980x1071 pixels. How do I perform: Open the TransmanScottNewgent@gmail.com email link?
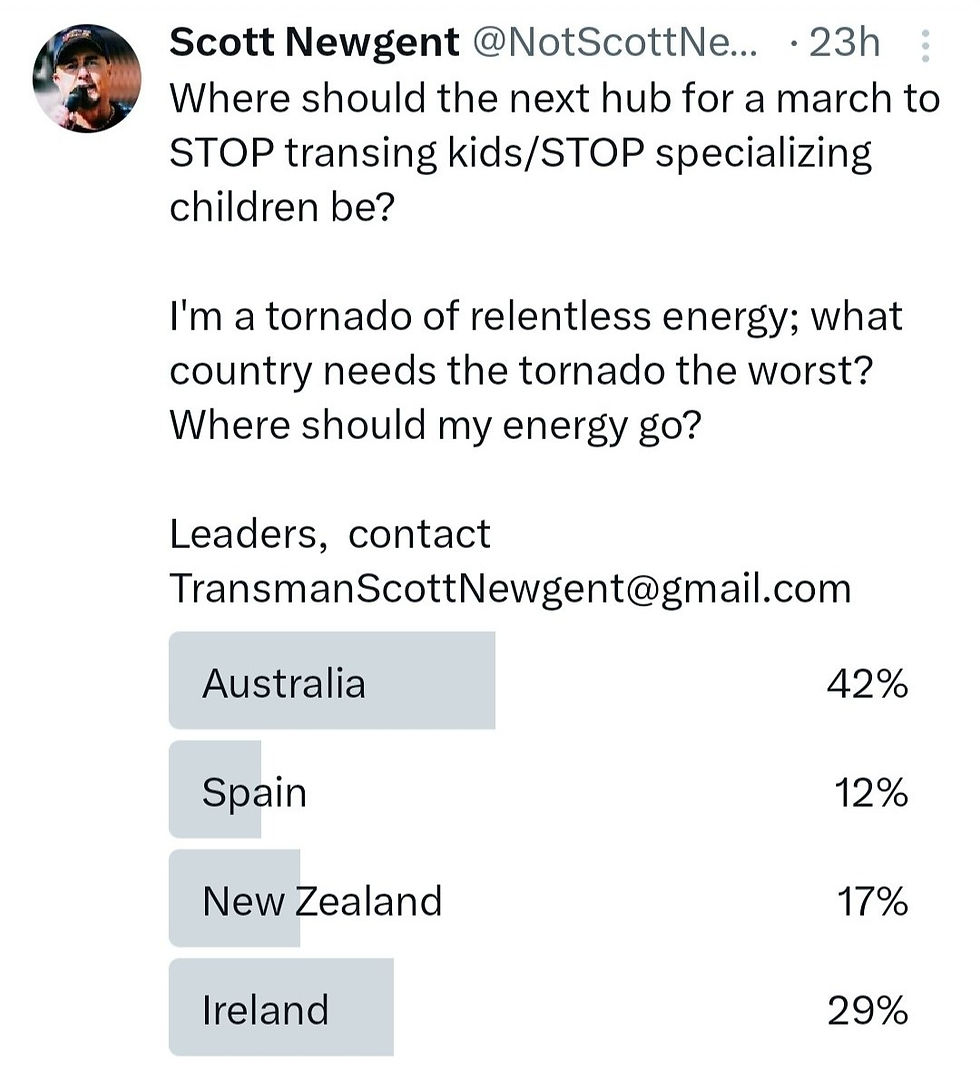tap(510, 588)
